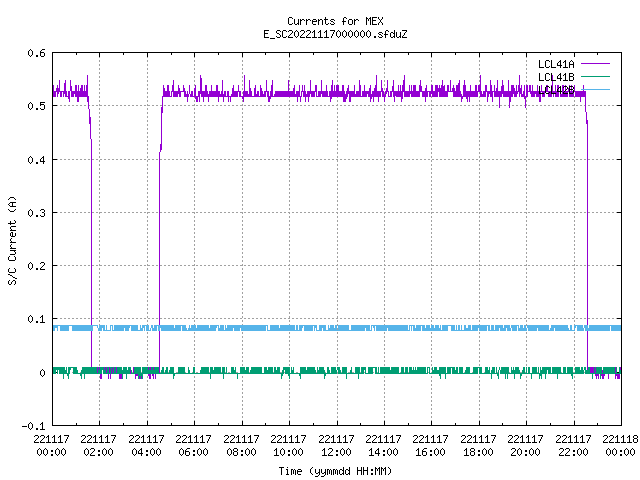Click the LCL42B legend label
Screen dimensions: 640x480
coord(556,90)
